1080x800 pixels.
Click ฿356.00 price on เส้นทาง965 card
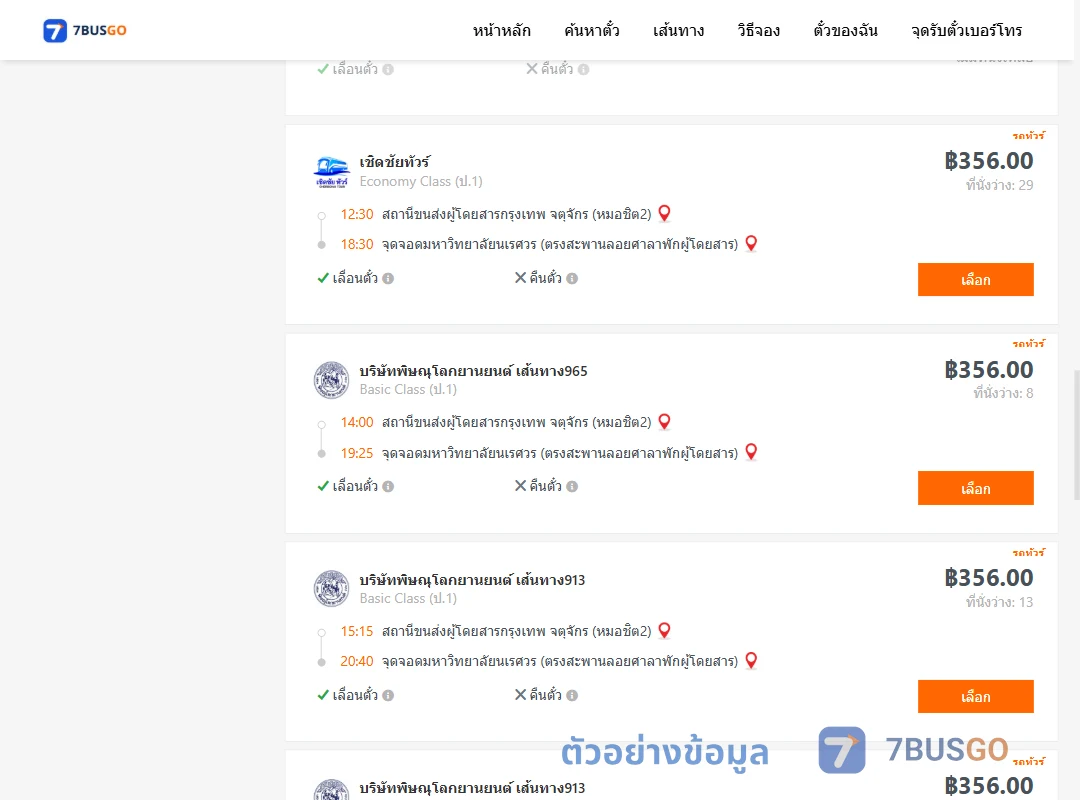coord(989,369)
